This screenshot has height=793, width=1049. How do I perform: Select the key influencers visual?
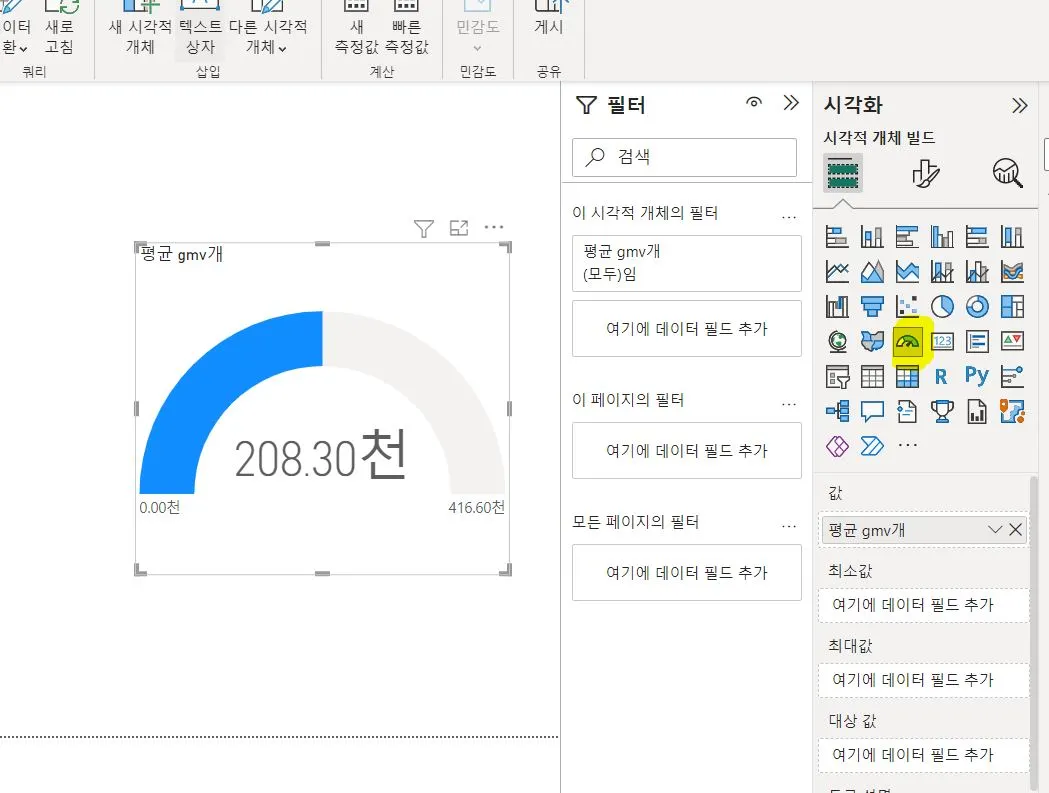click(1012, 377)
